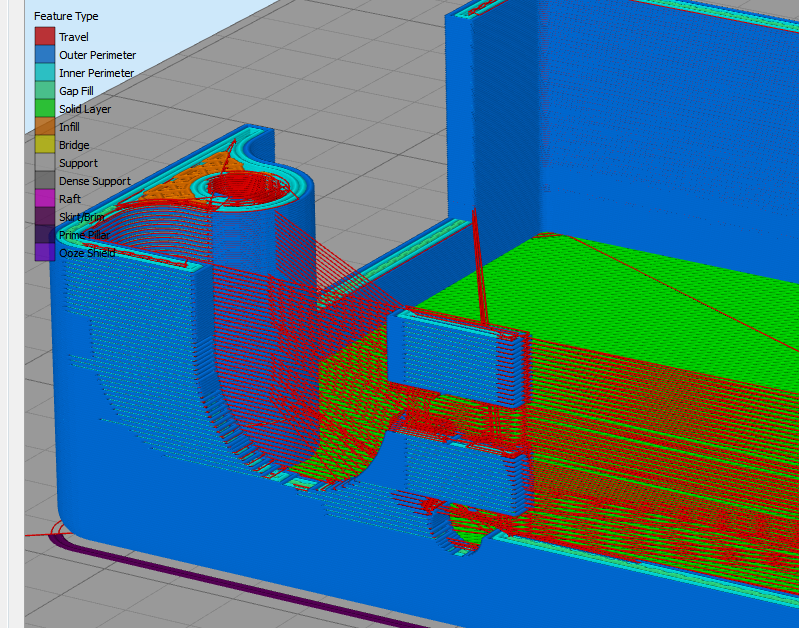Click the orange Infill legend swatch
The image size is (799, 628).
coord(44,127)
